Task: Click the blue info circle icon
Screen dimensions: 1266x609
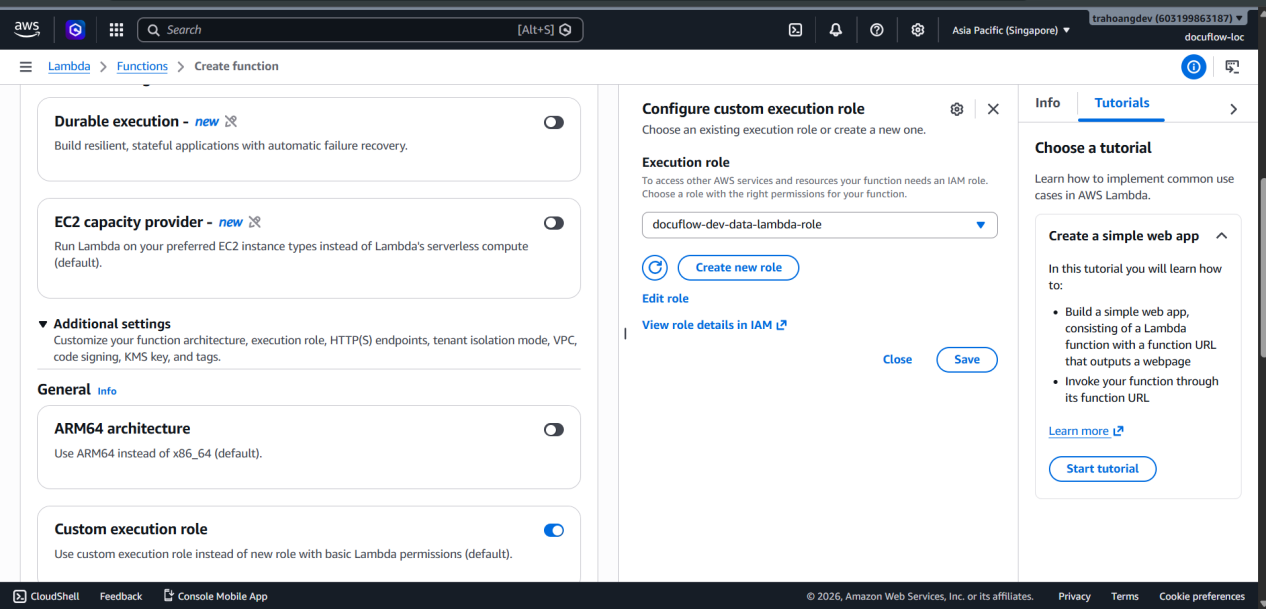Action: (x=1193, y=67)
